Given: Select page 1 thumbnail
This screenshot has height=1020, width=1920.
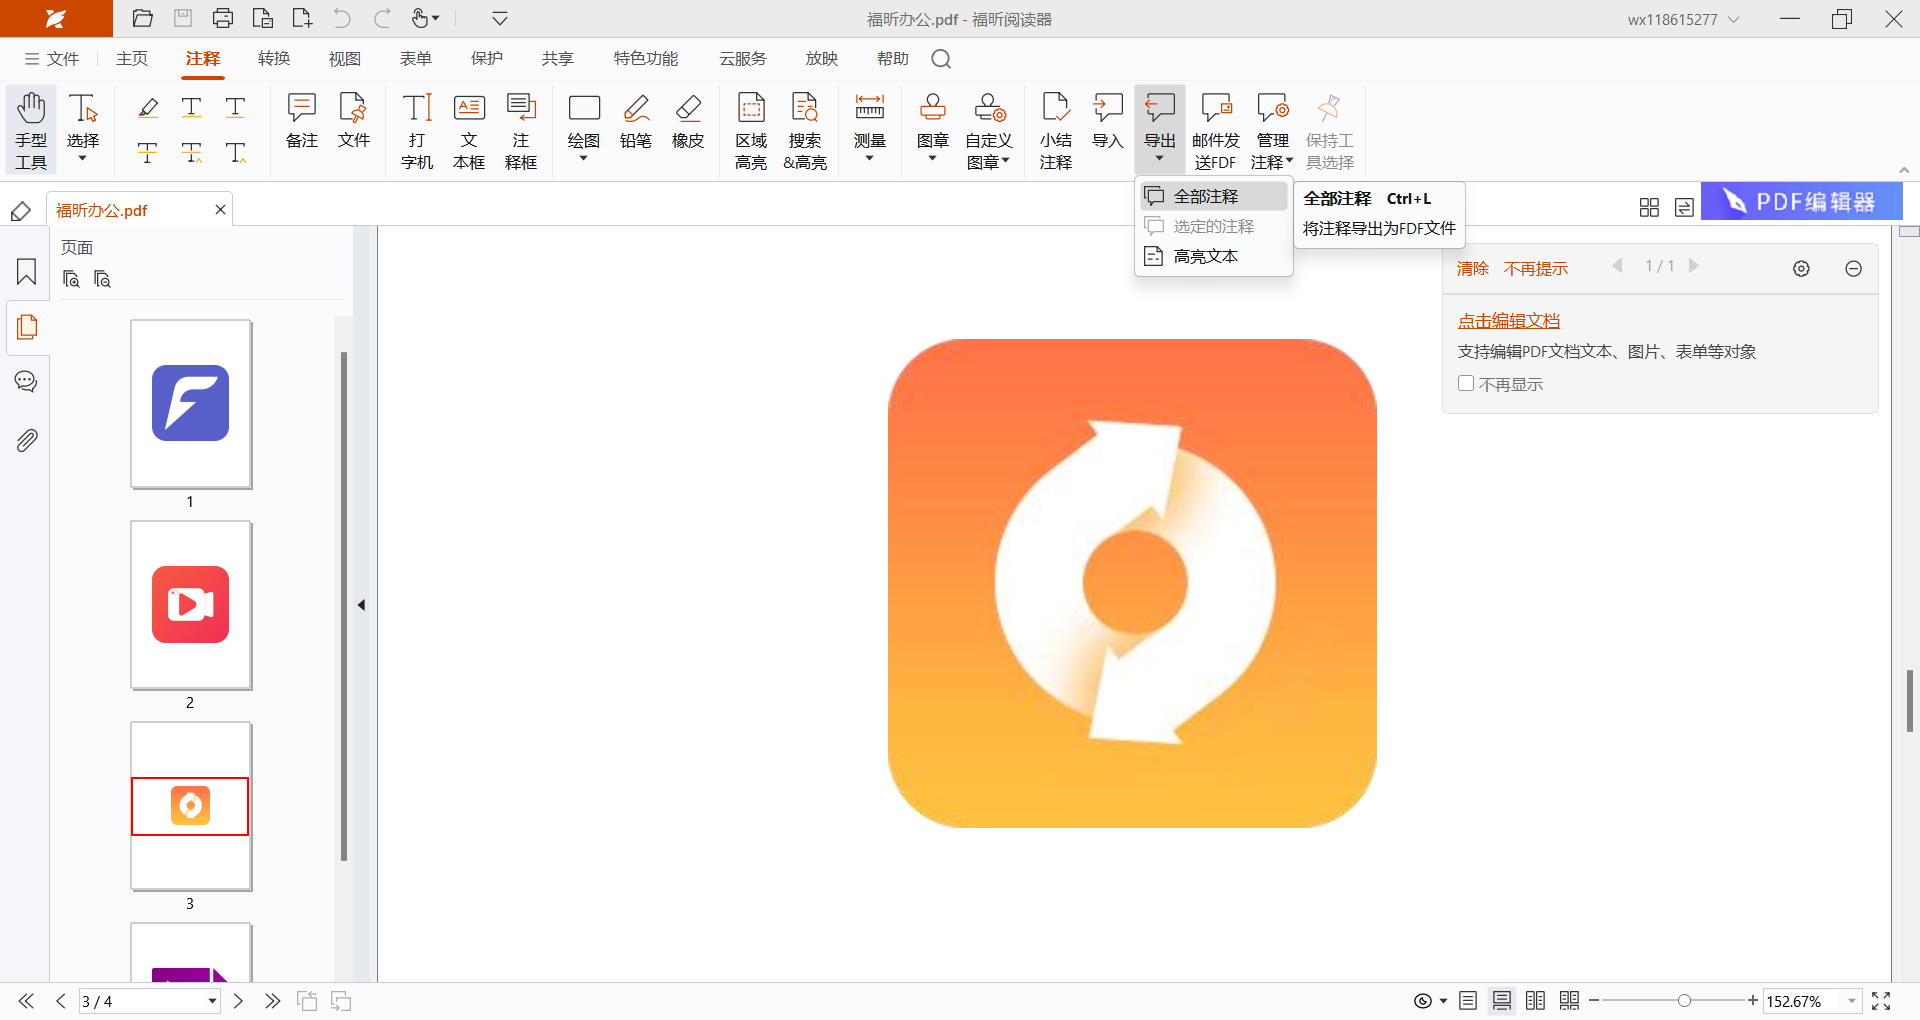Looking at the screenshot, I should [x=191, y=404].
